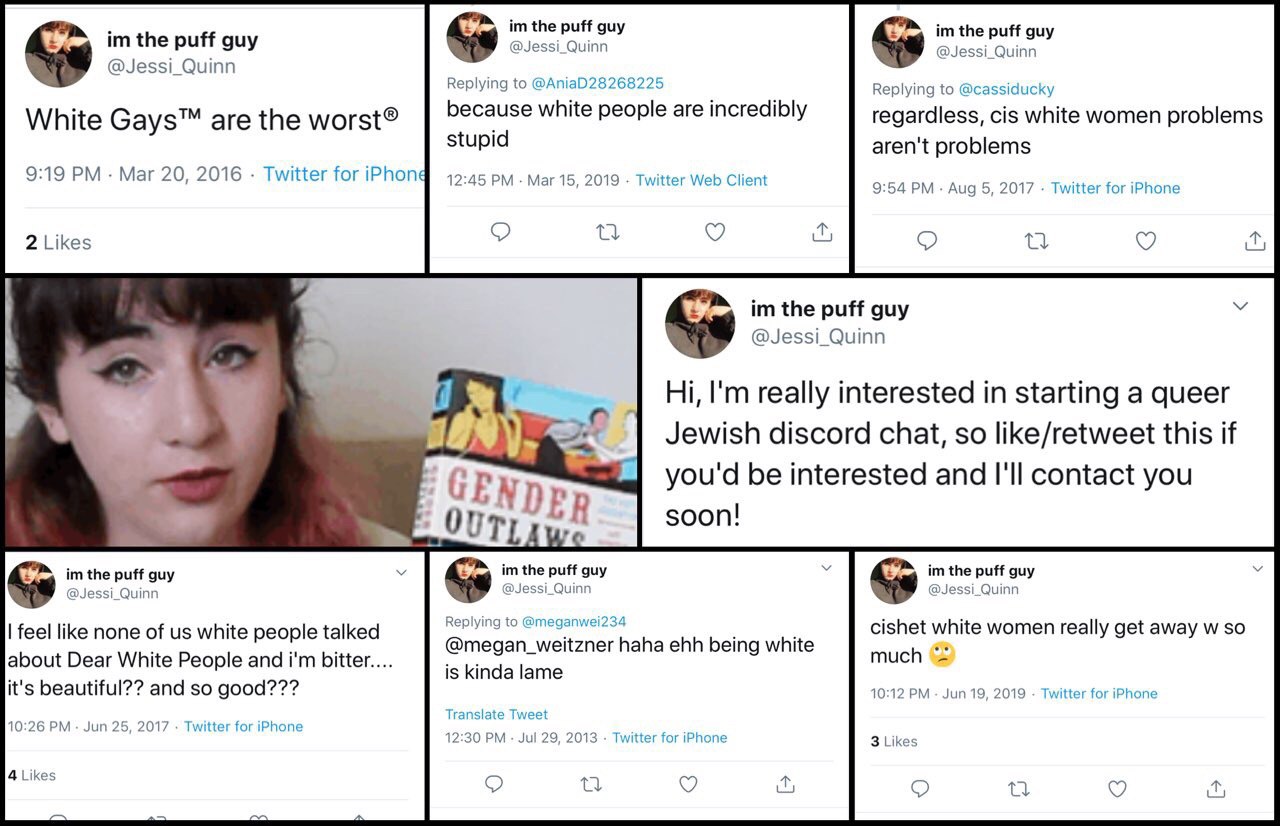This screenshot has width=1280, height=826.
Task: Toggle the heart on the @cassiducky reply
Action: (x=1146, y=240)
